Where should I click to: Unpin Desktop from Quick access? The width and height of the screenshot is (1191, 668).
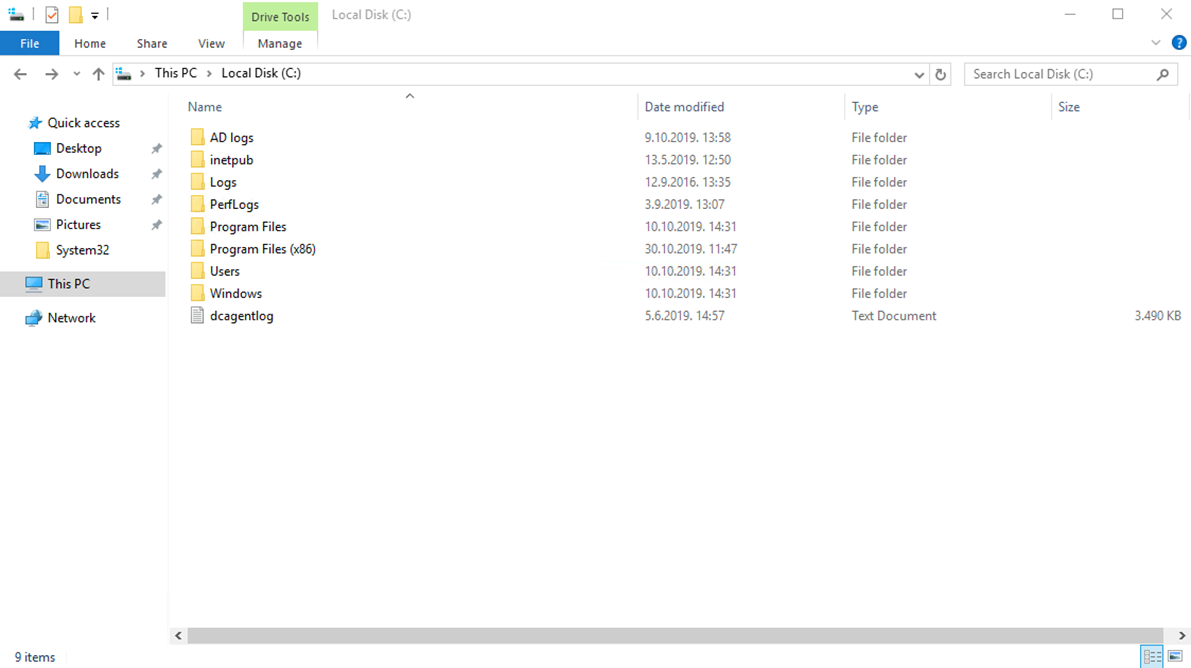pyautogui.click(x=156, y=148)
